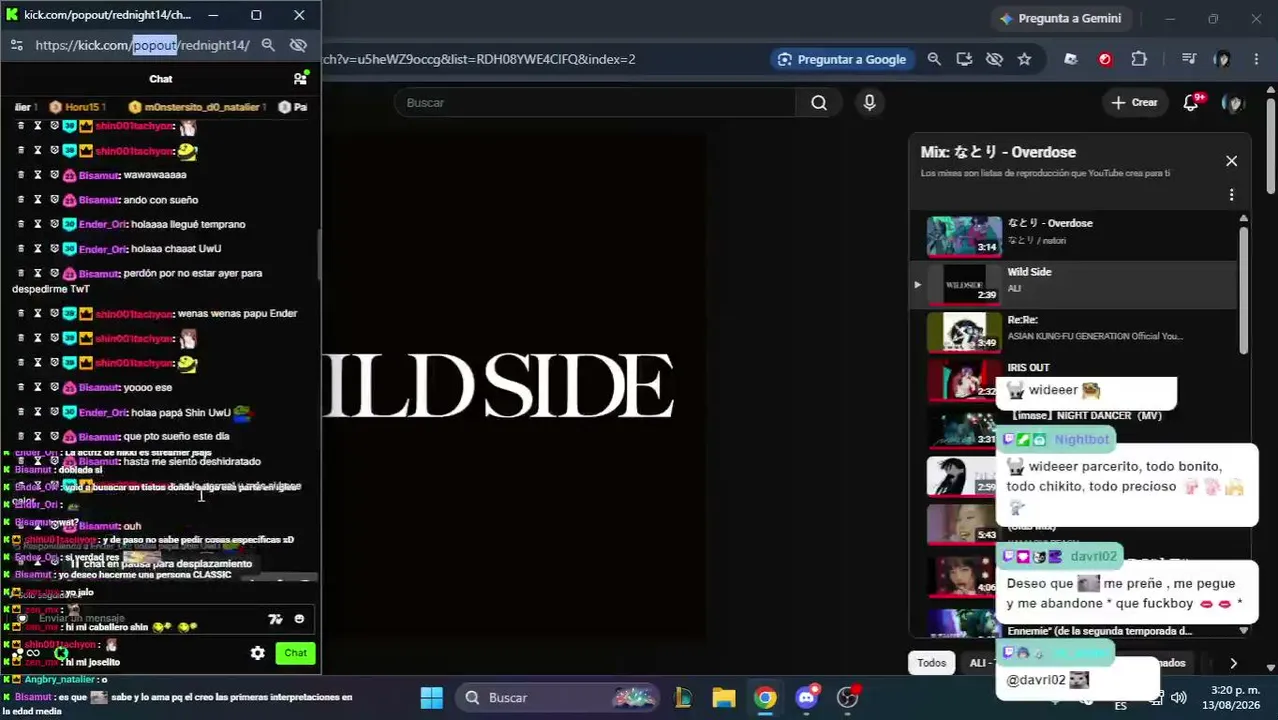Open YouTube account avatar menu
1278x720 pixels.
1233,102
